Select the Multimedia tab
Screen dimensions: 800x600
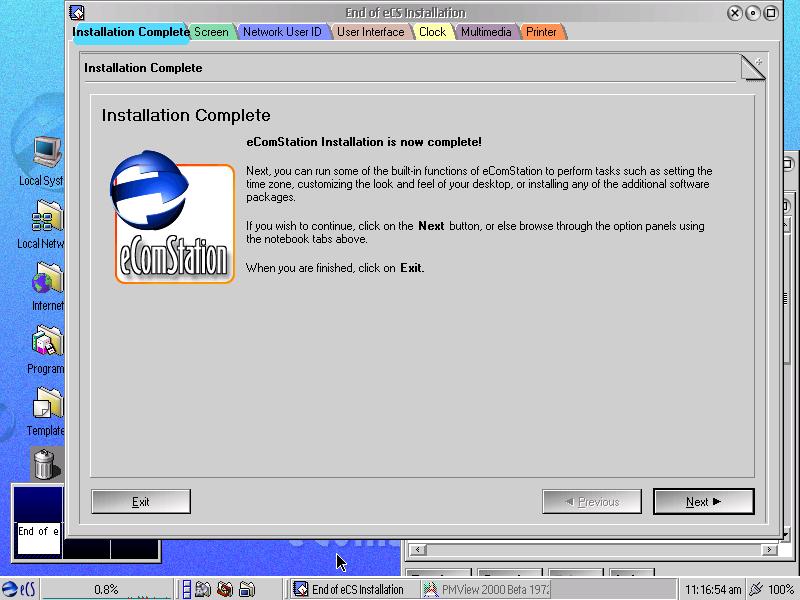[486, 32]
